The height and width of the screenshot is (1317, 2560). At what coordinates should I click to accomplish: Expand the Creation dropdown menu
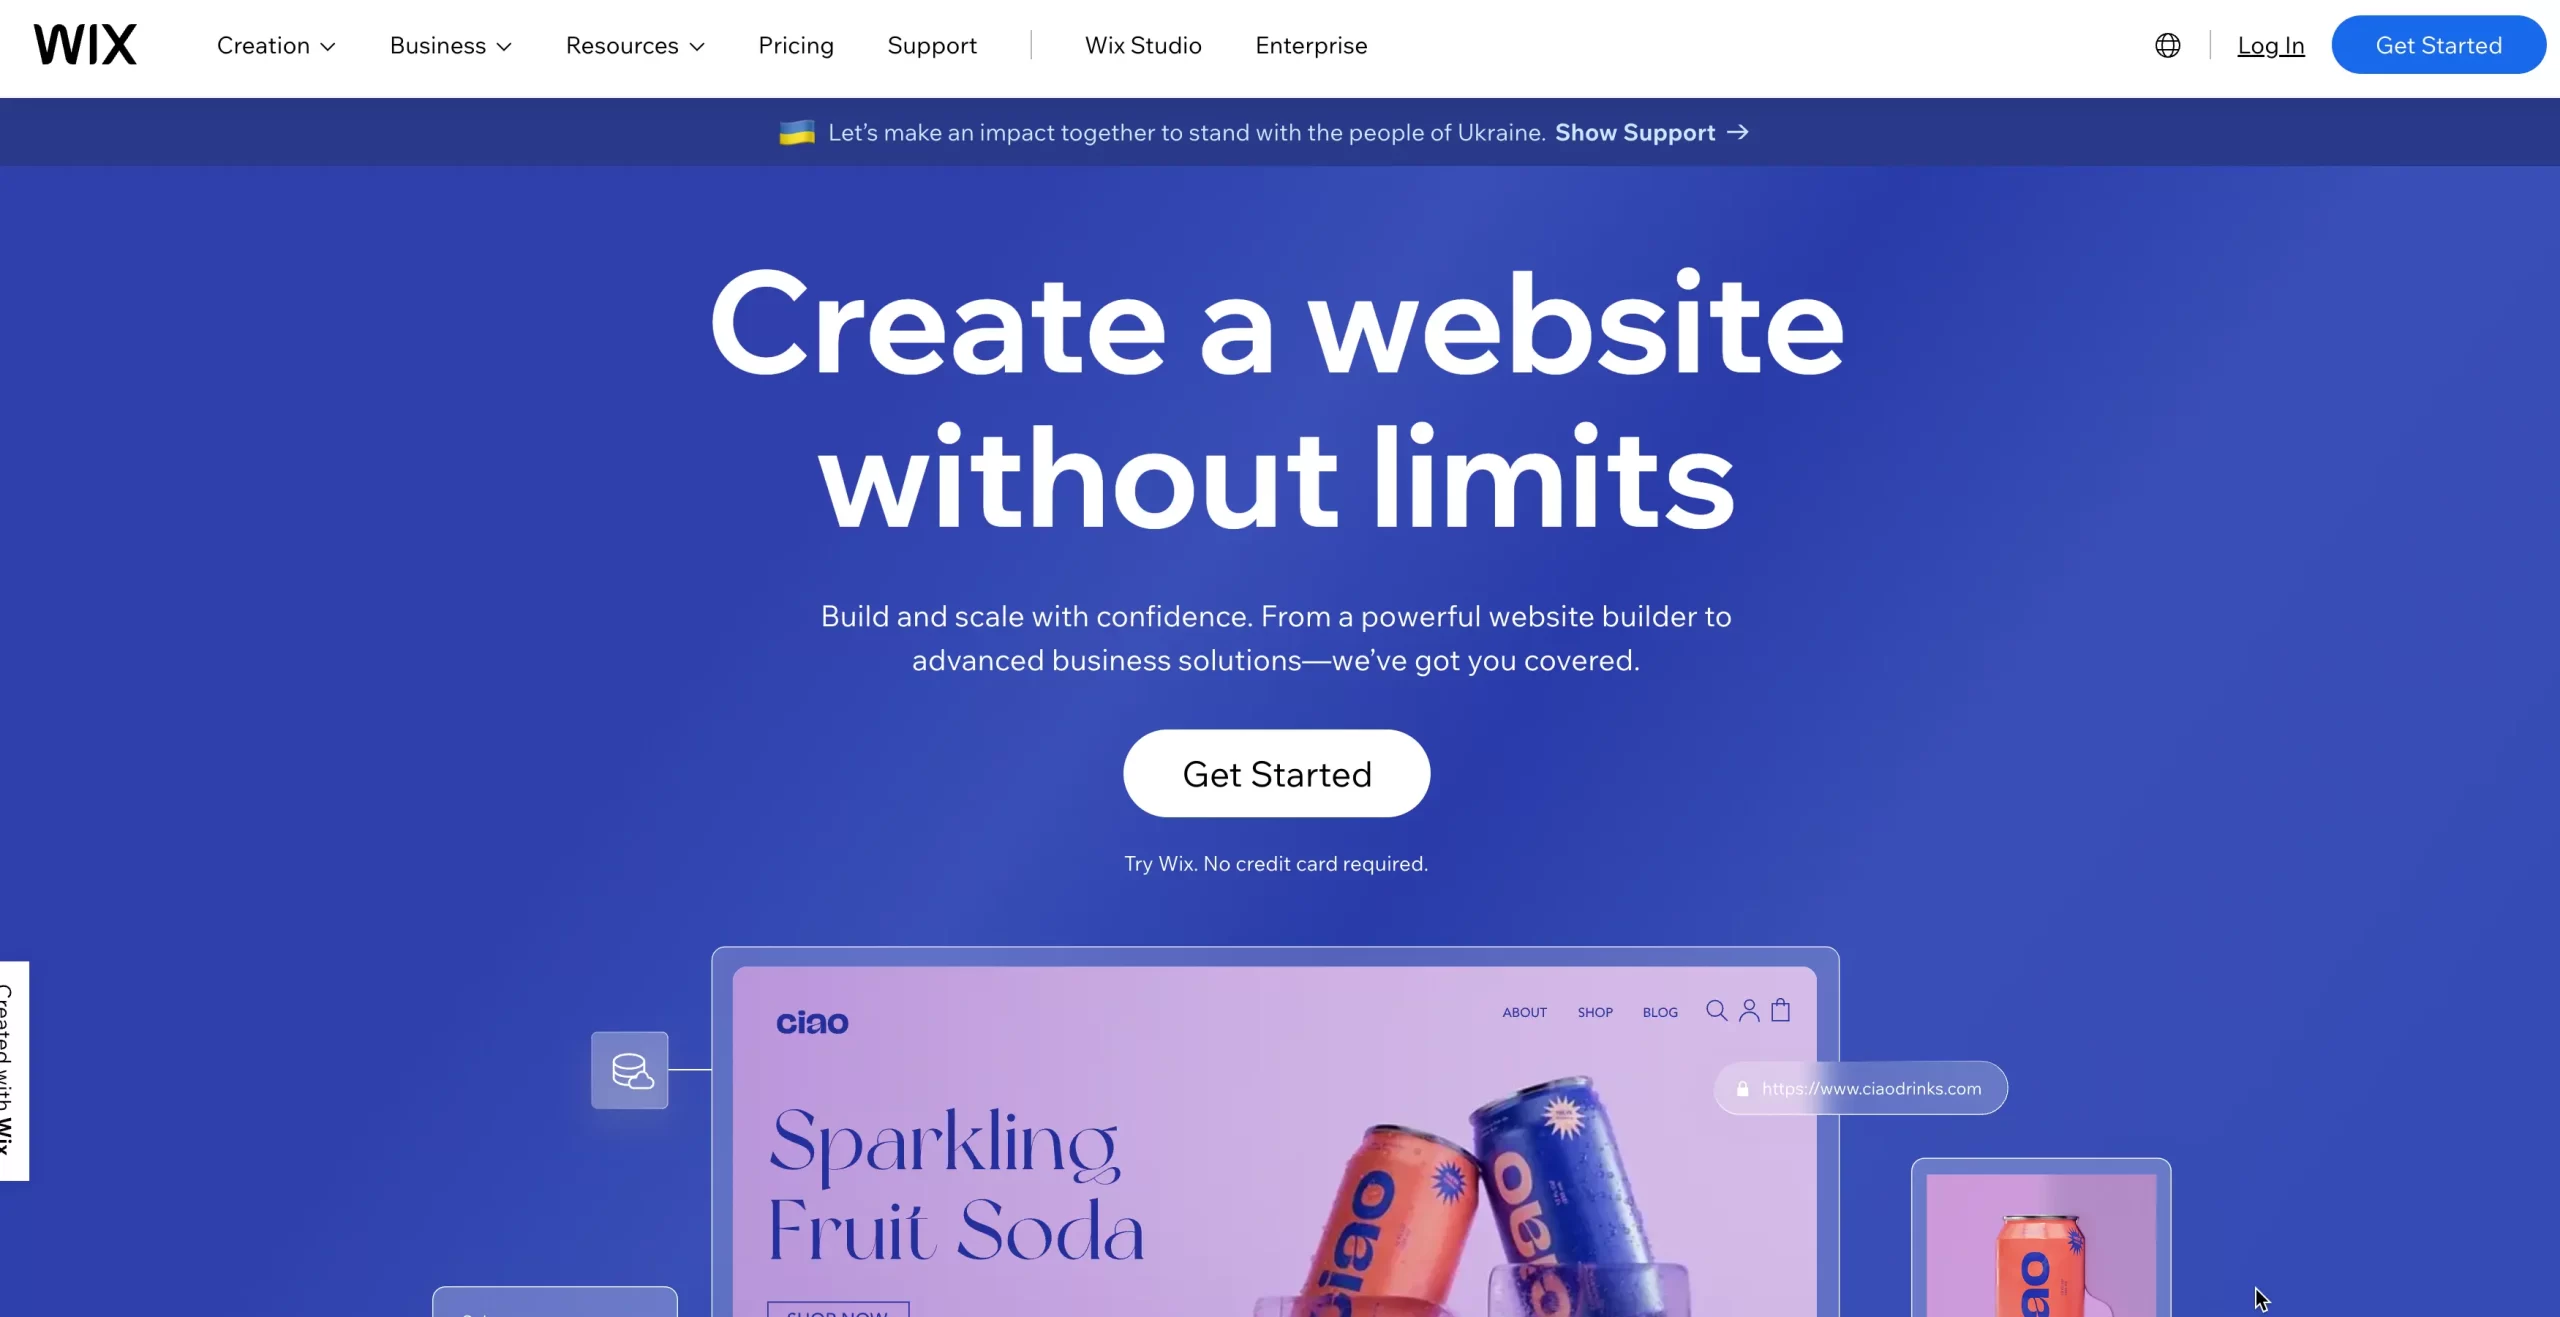tap(274, 44)
